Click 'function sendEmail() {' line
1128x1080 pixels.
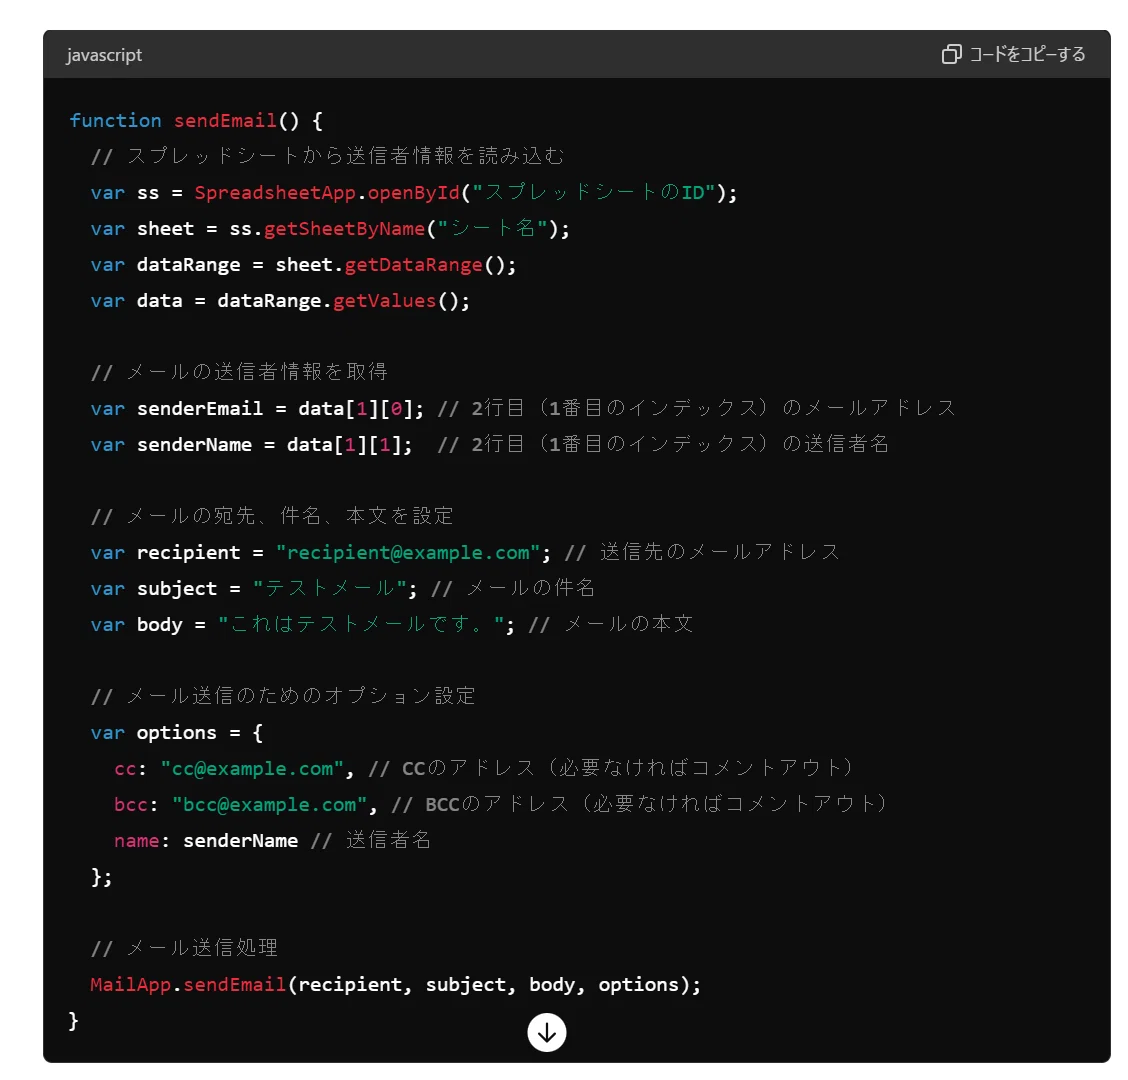click(x=196, y=120)
